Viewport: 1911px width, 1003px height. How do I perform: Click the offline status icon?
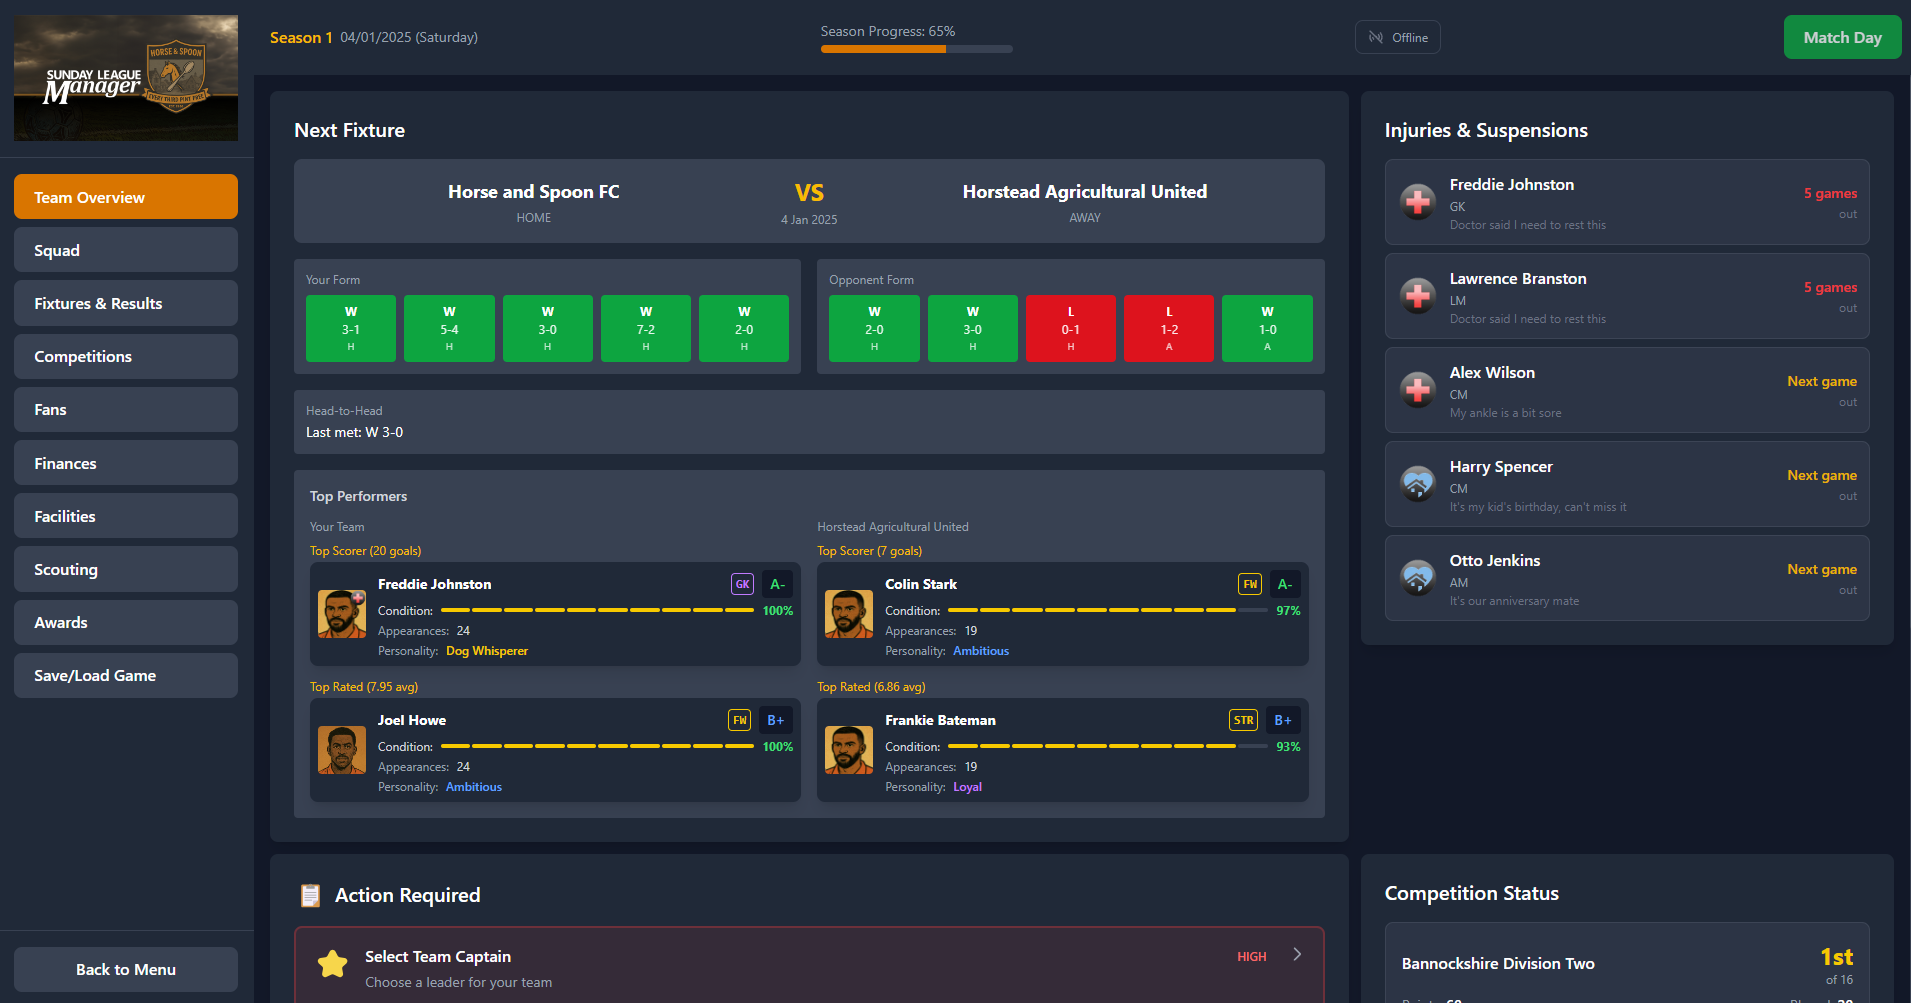pos(1376,38)
